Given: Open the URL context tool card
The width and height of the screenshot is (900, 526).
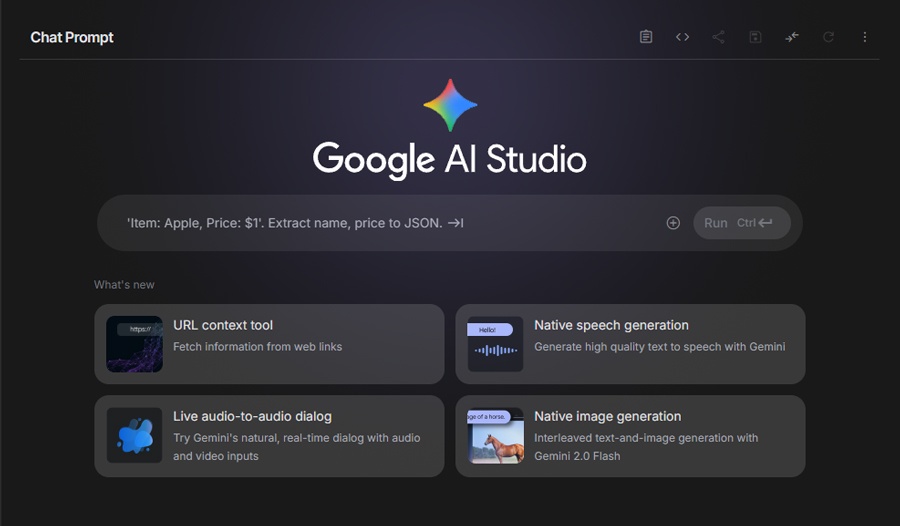Looking at the screenshot, I should [269, 344].
